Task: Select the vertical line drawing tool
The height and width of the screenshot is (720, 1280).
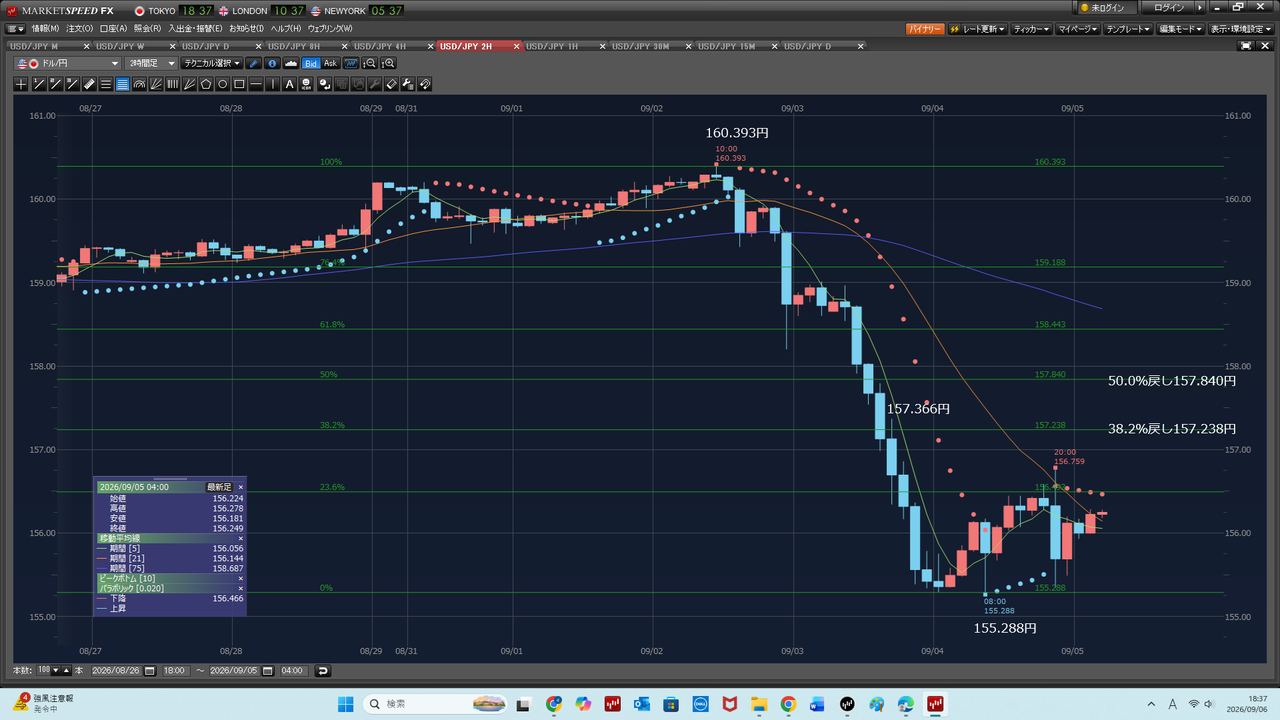Action: click(273, 84)
